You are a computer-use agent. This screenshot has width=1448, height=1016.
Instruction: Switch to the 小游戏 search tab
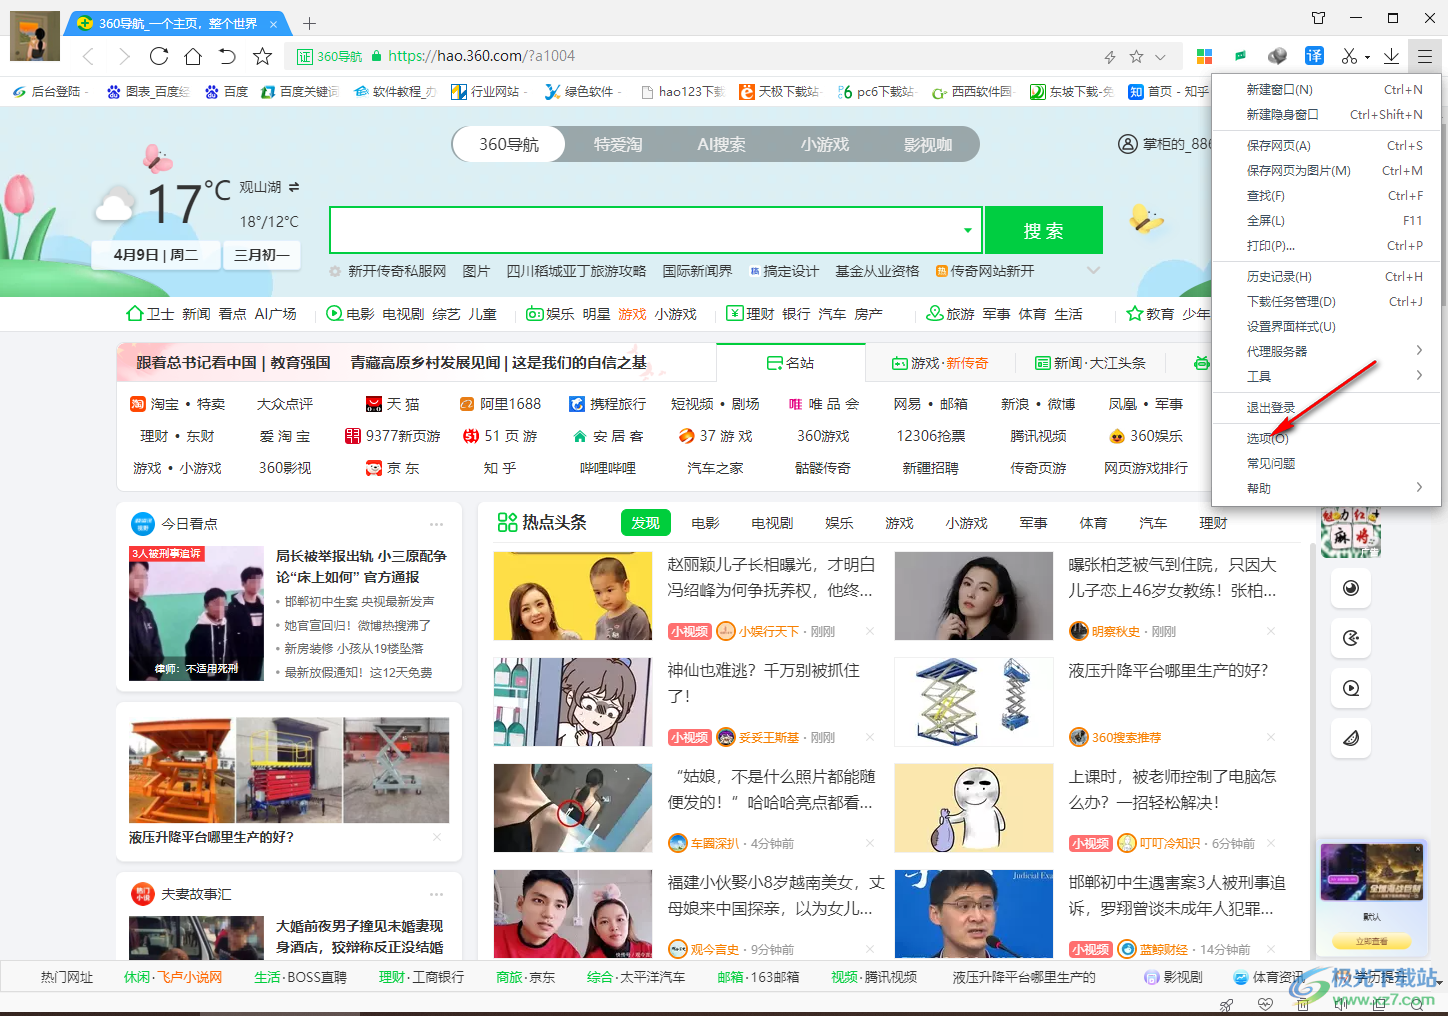click(825, 144)
